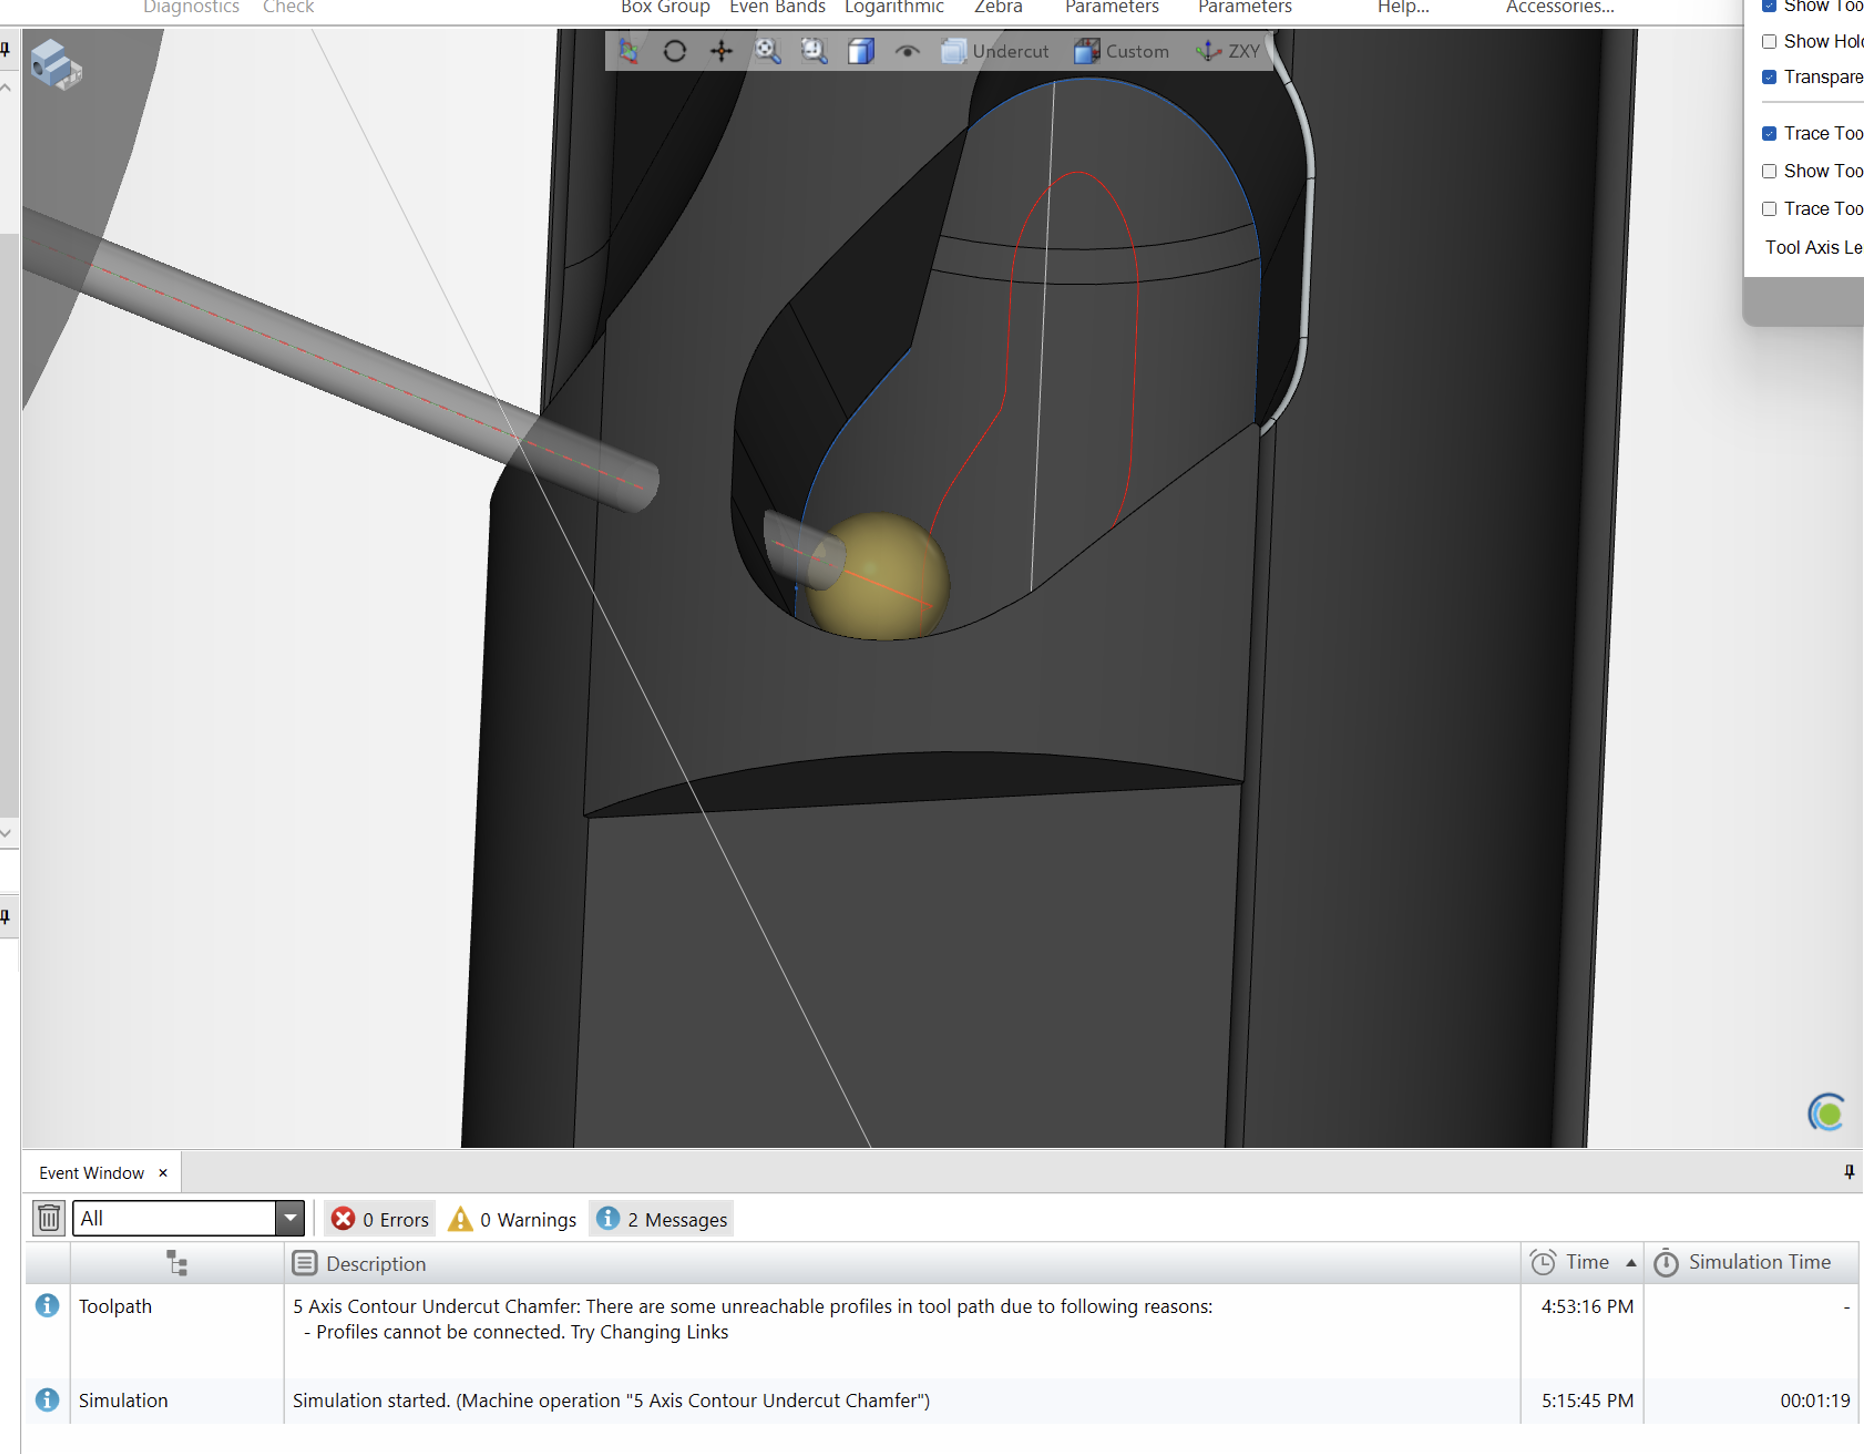Select the Event Window tab
1864x1454 pixels.
pyautogui.click(x=91, y=1173)
